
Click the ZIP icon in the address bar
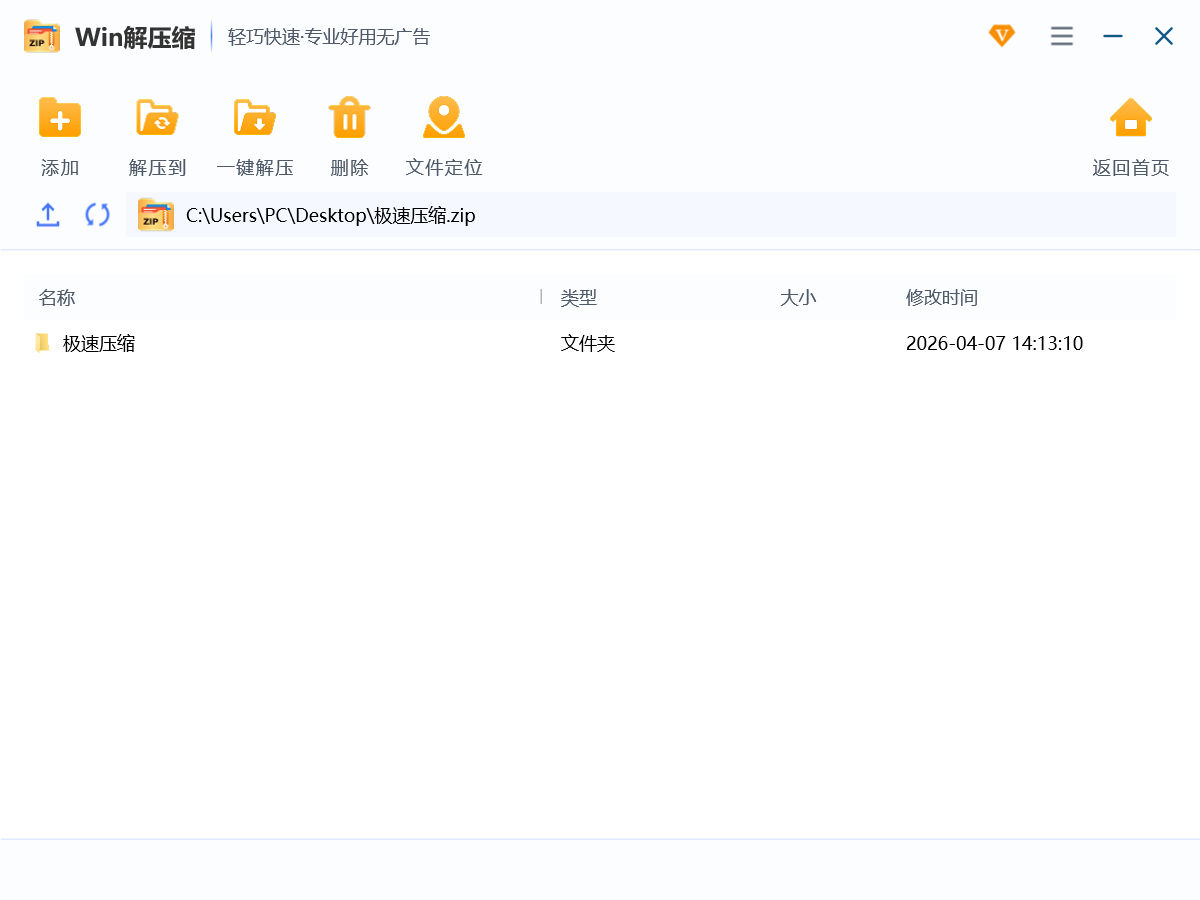click(156, 215)
